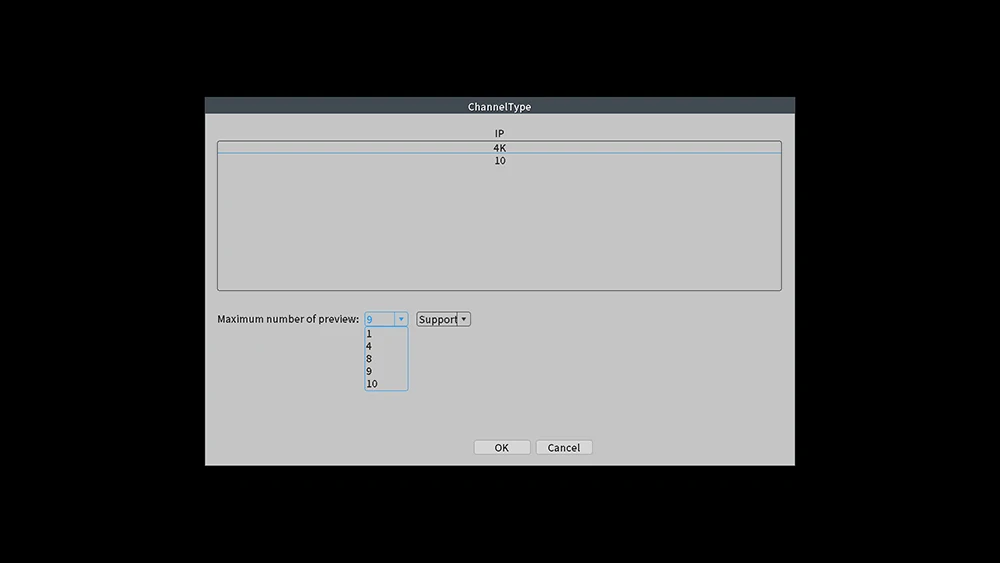Click the arrow icon beside Support

(464, 320)
